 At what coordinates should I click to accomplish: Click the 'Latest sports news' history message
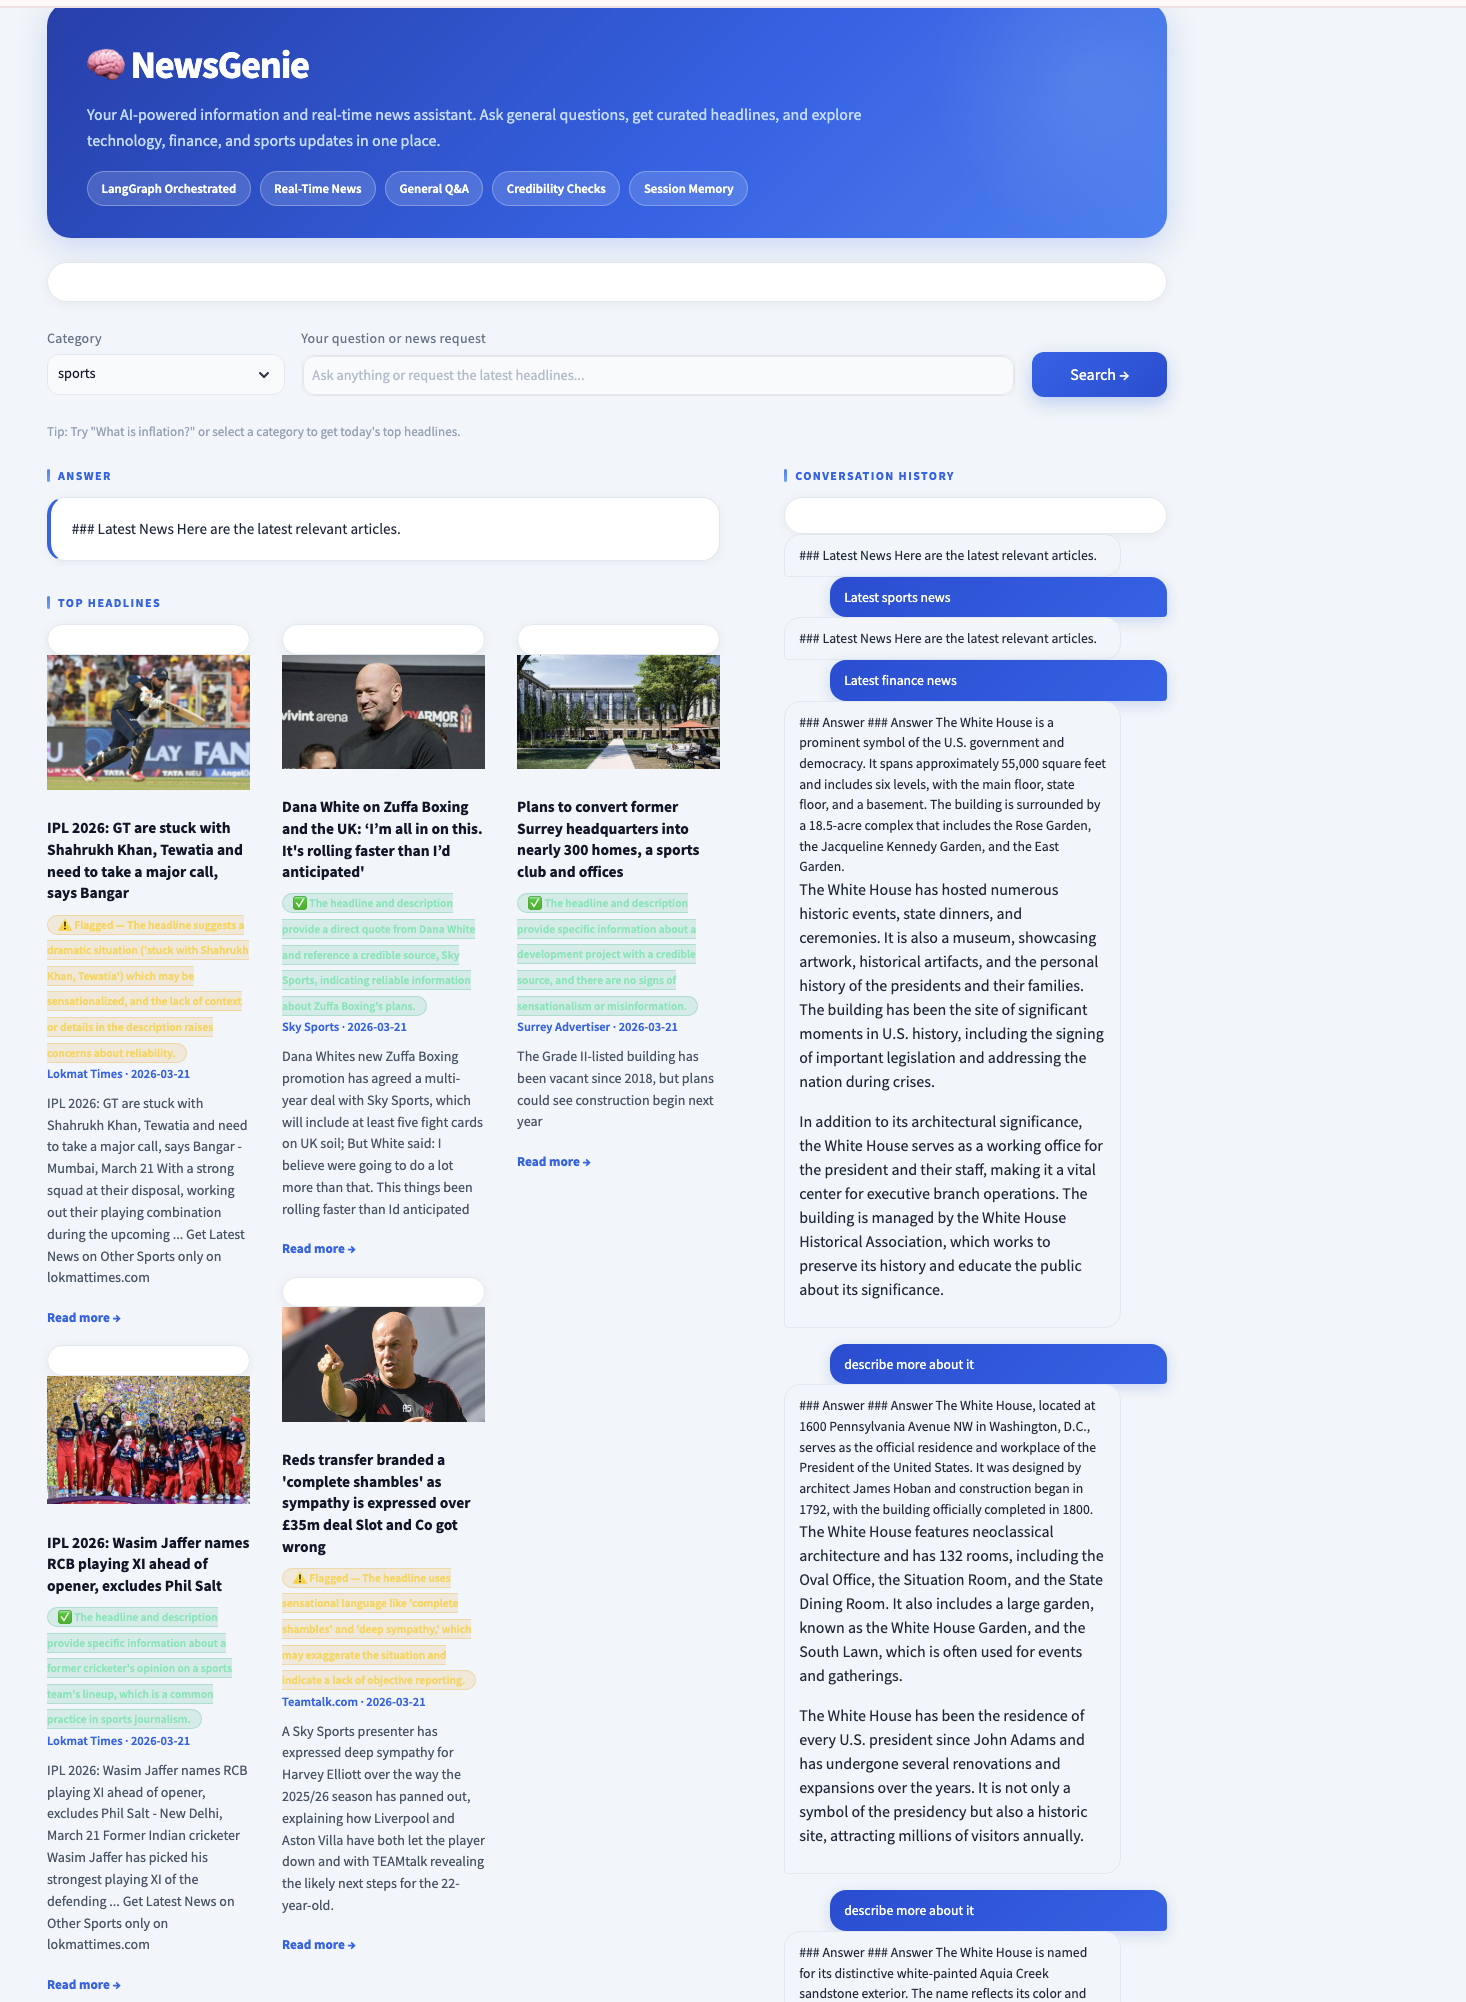tap(998, 597)
